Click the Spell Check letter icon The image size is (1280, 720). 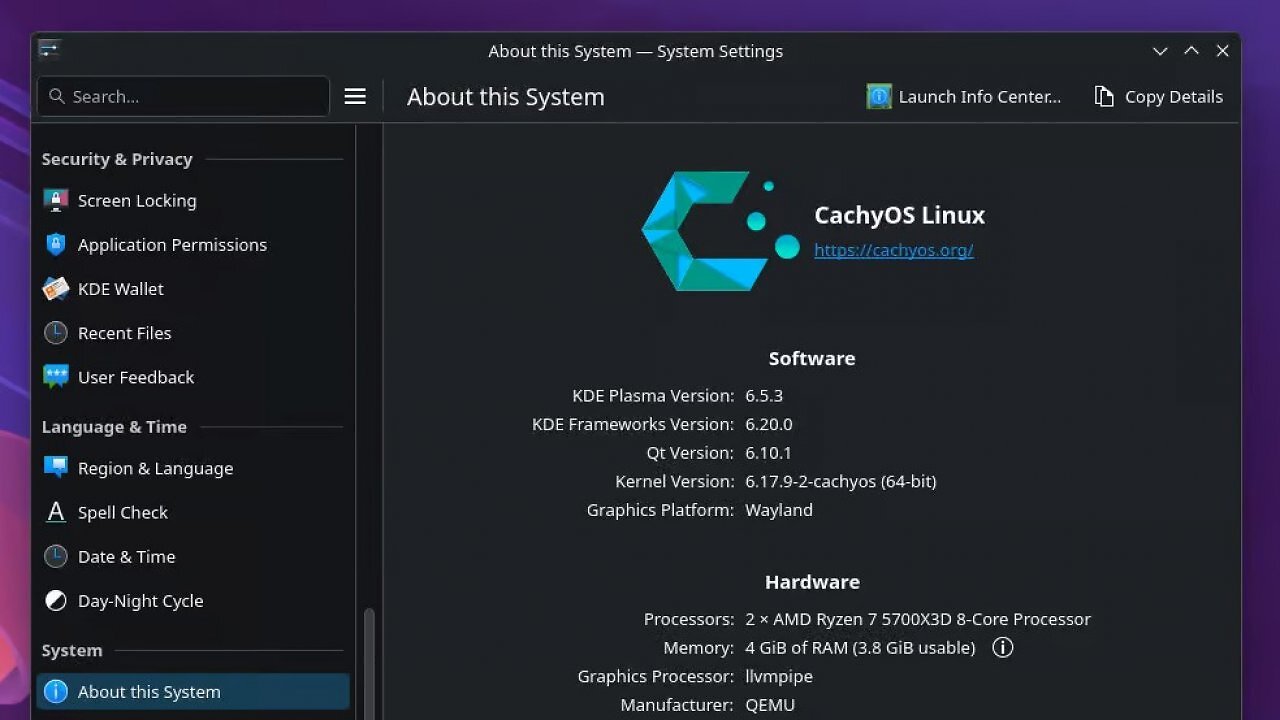(56, 512)
